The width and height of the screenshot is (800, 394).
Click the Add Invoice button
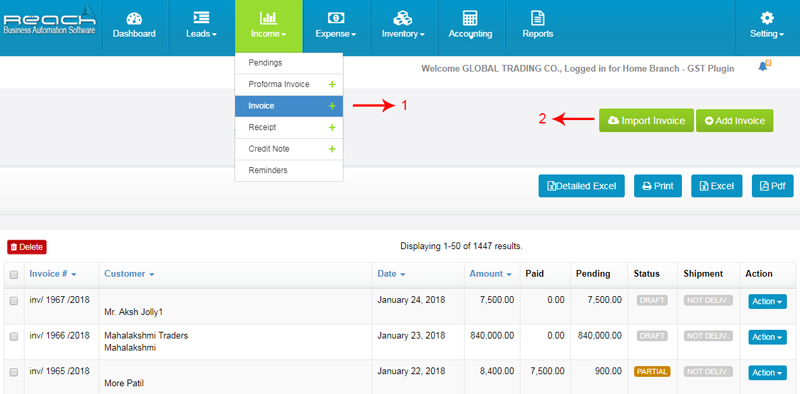pos(734,120)
